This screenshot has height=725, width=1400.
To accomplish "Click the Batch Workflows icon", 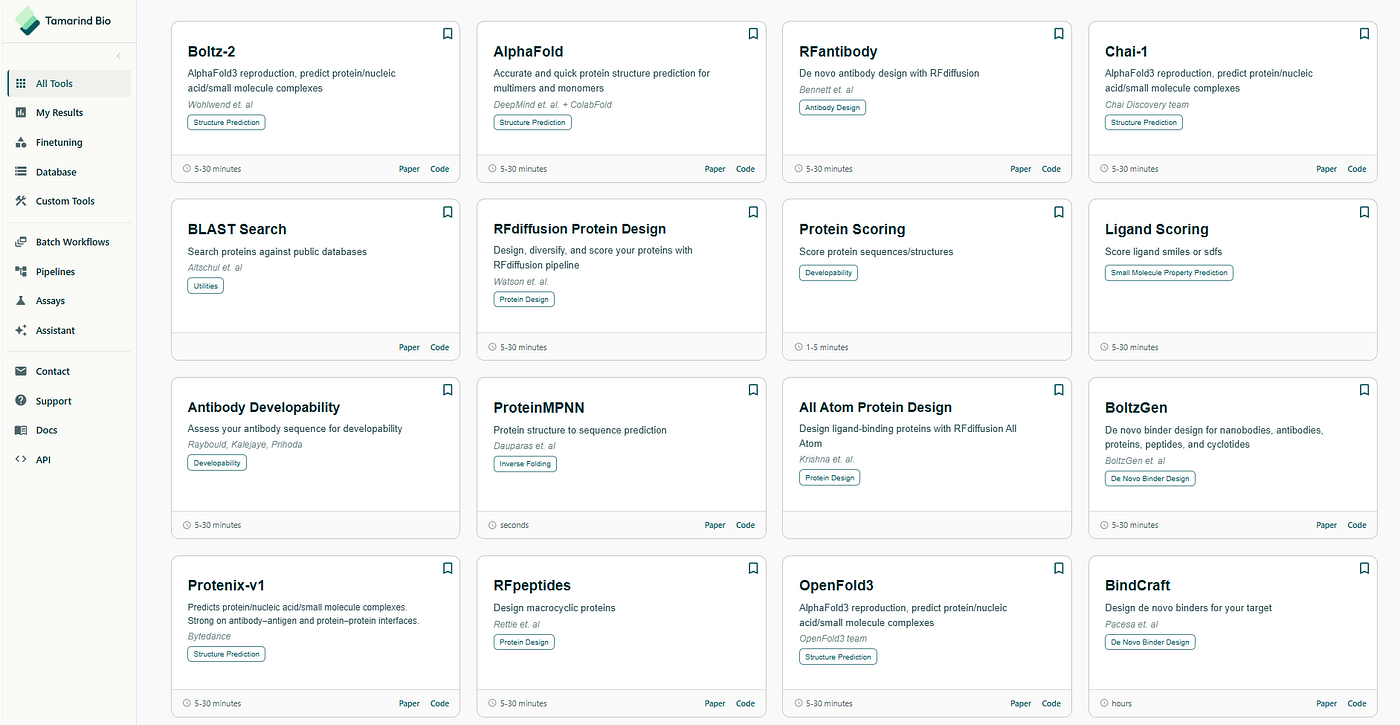I will [21, 242].
